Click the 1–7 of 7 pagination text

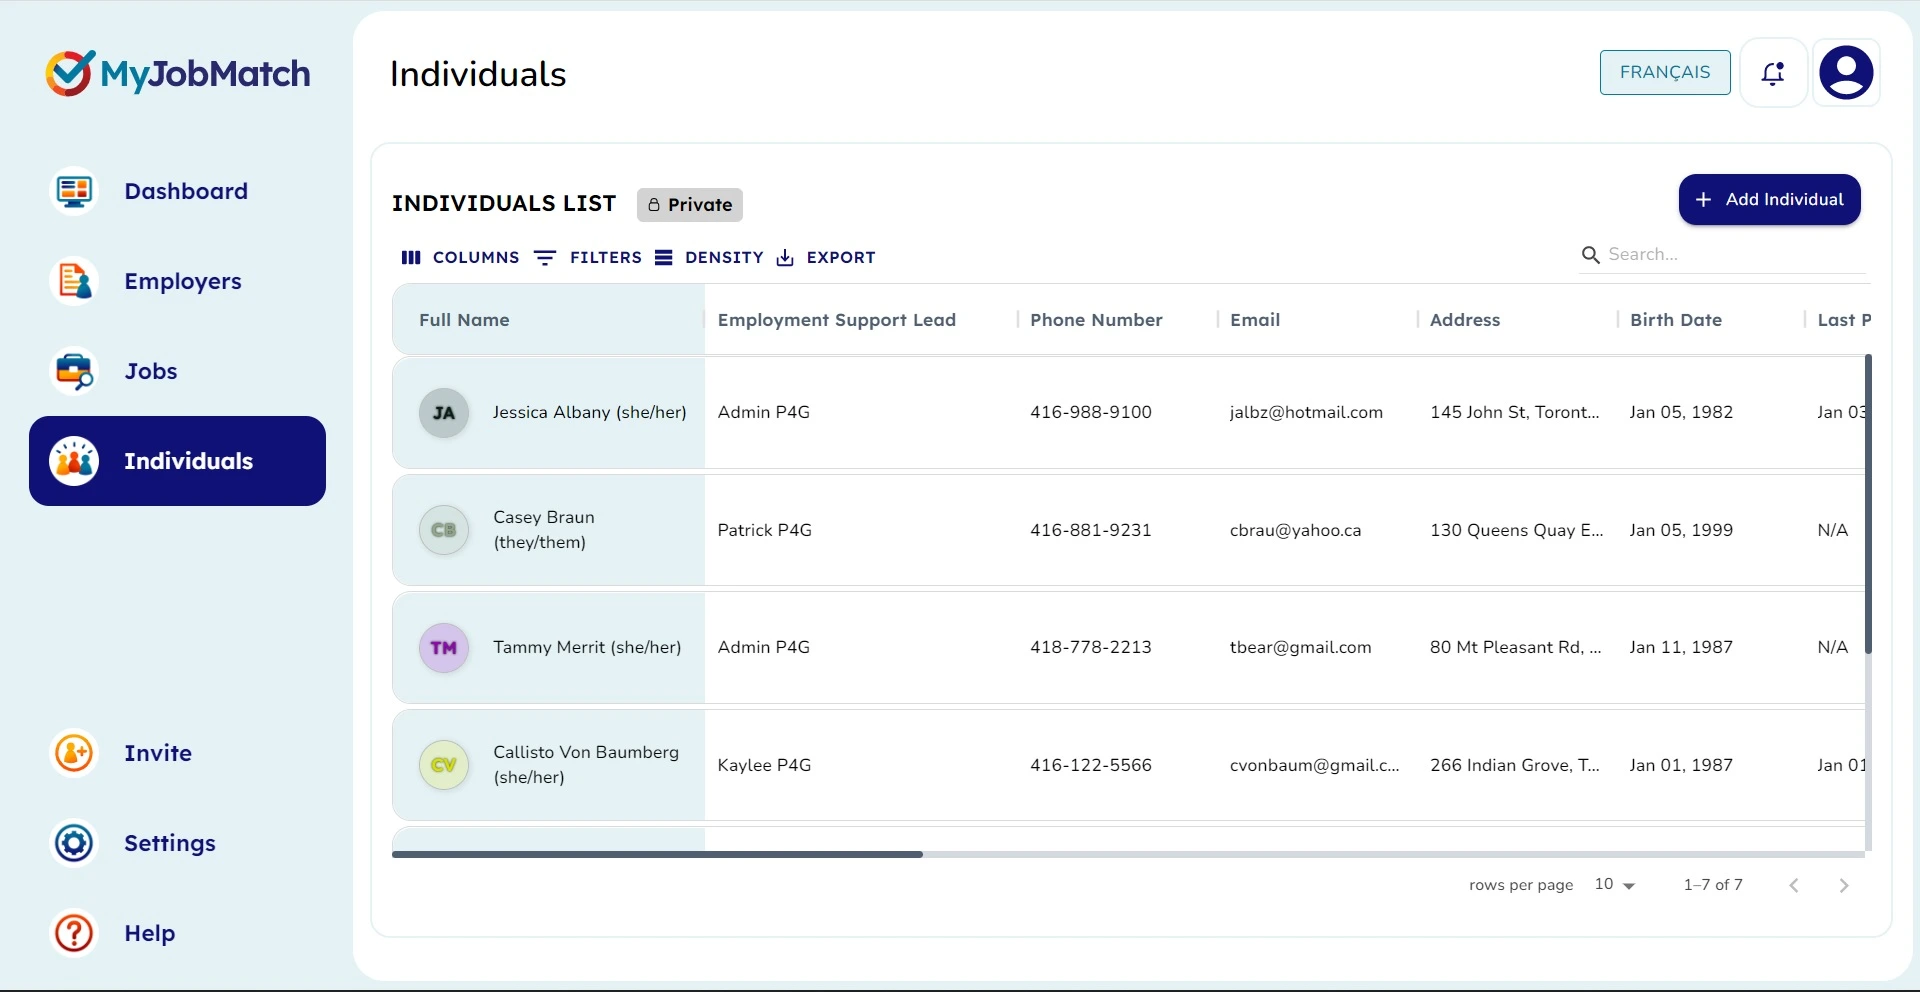[x=1713, y=885]
